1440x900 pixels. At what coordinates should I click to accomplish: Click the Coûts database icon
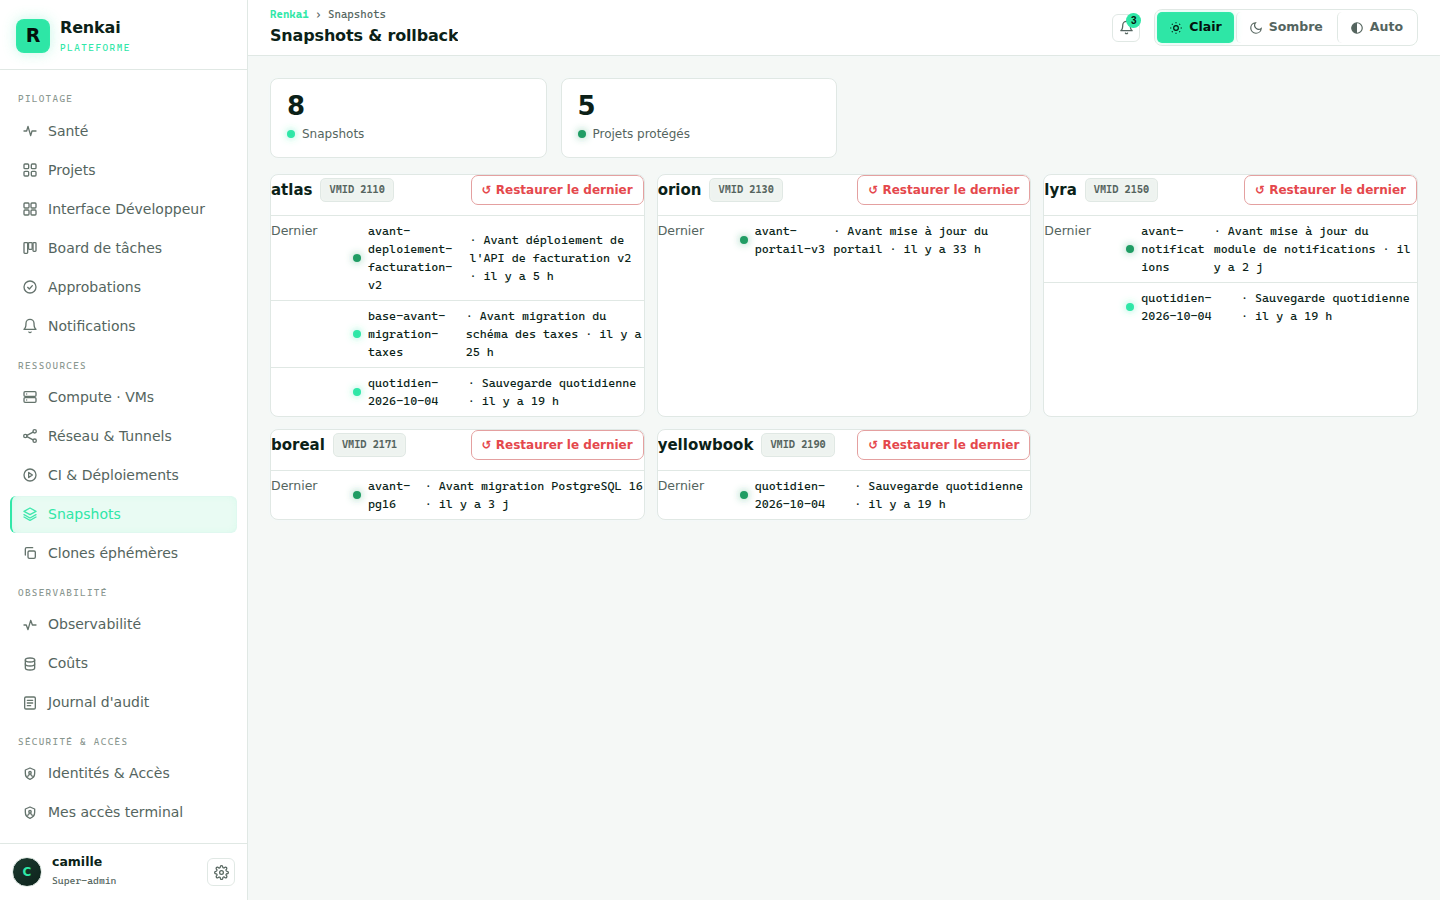(30, 663)
